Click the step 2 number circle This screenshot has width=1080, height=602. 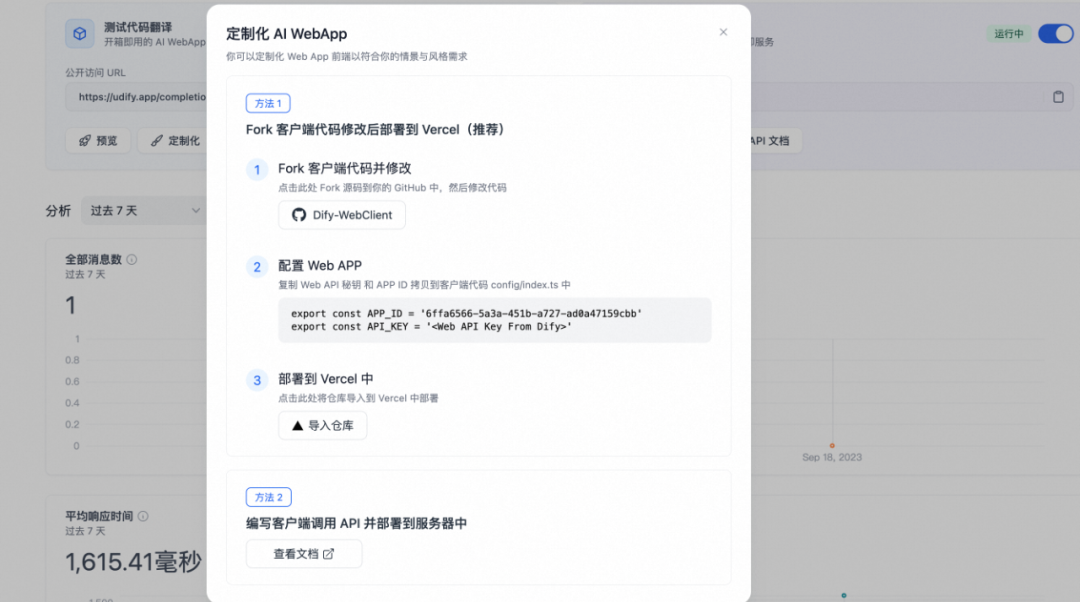(x=257, y=267)
